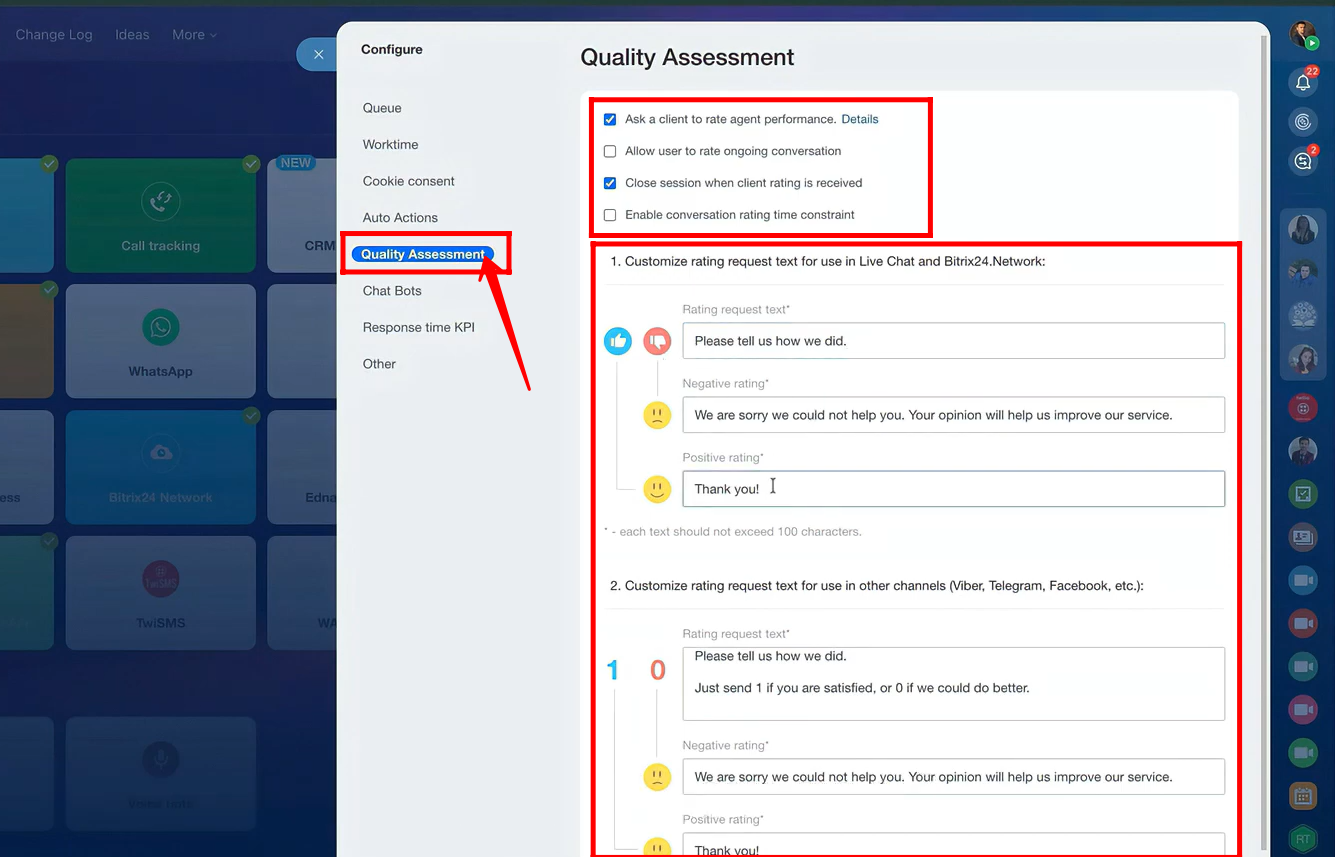Image resolution: width=1335 pixels, height=857 pixels.
Task: Uncheck 'Close session when client rating is received'
Action: click(610, 184)
